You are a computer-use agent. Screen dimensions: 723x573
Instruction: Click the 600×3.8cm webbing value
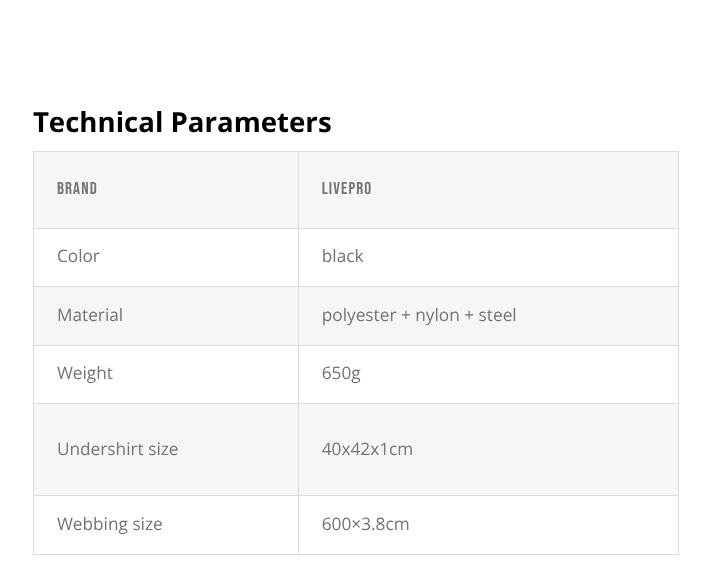tap(365, 524)
